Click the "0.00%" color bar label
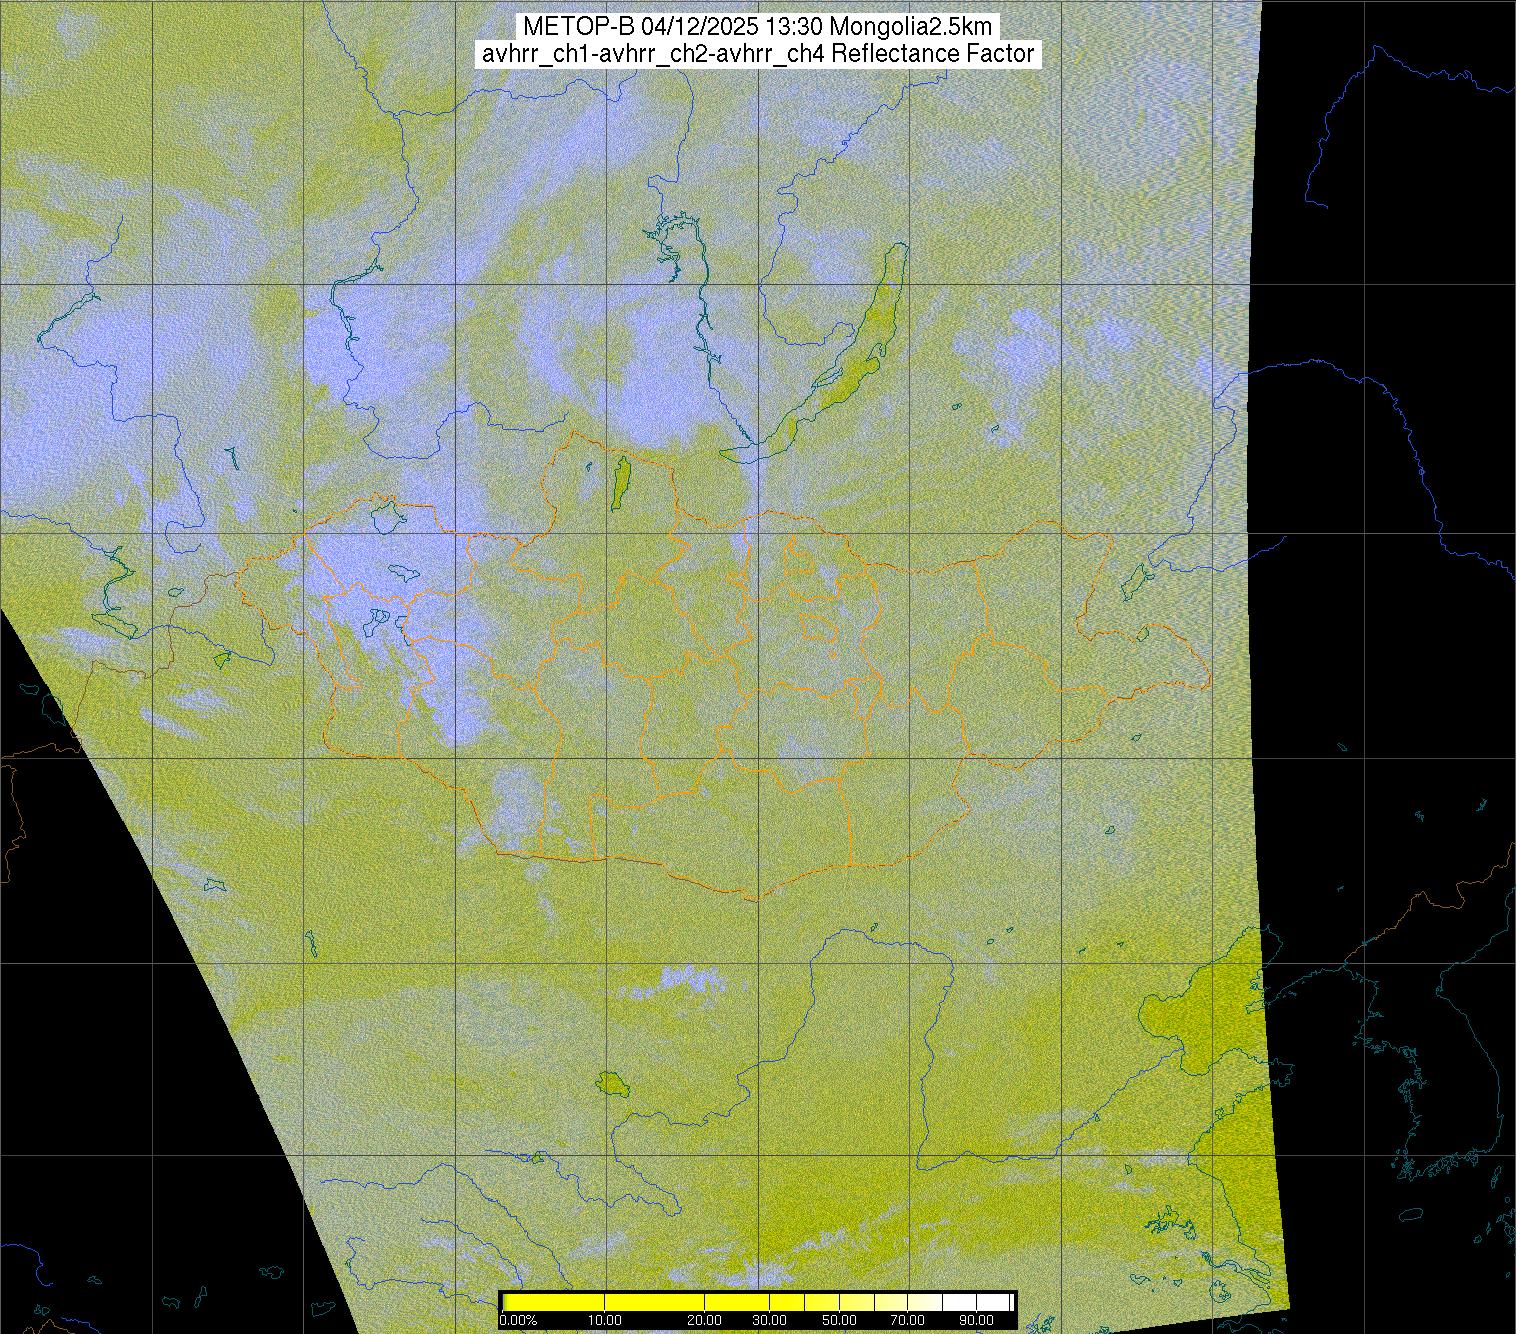This screenshot has width=1516, height=1334. [518, 1320]
